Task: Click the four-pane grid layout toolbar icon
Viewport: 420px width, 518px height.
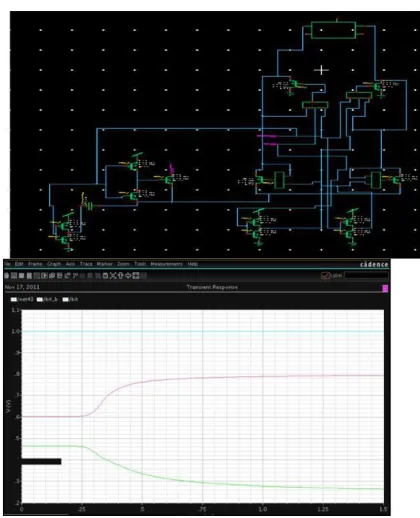Action: (136, 276)
